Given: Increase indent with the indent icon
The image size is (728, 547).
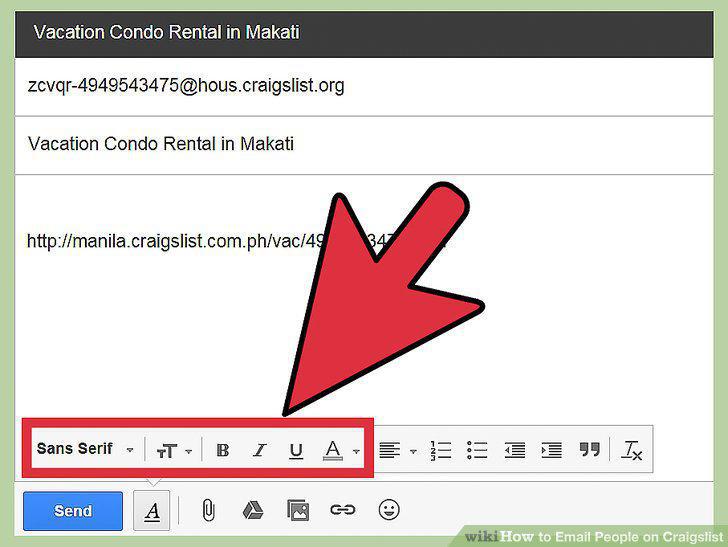Looking at the screenshot, I should click(x=552, y=450).
